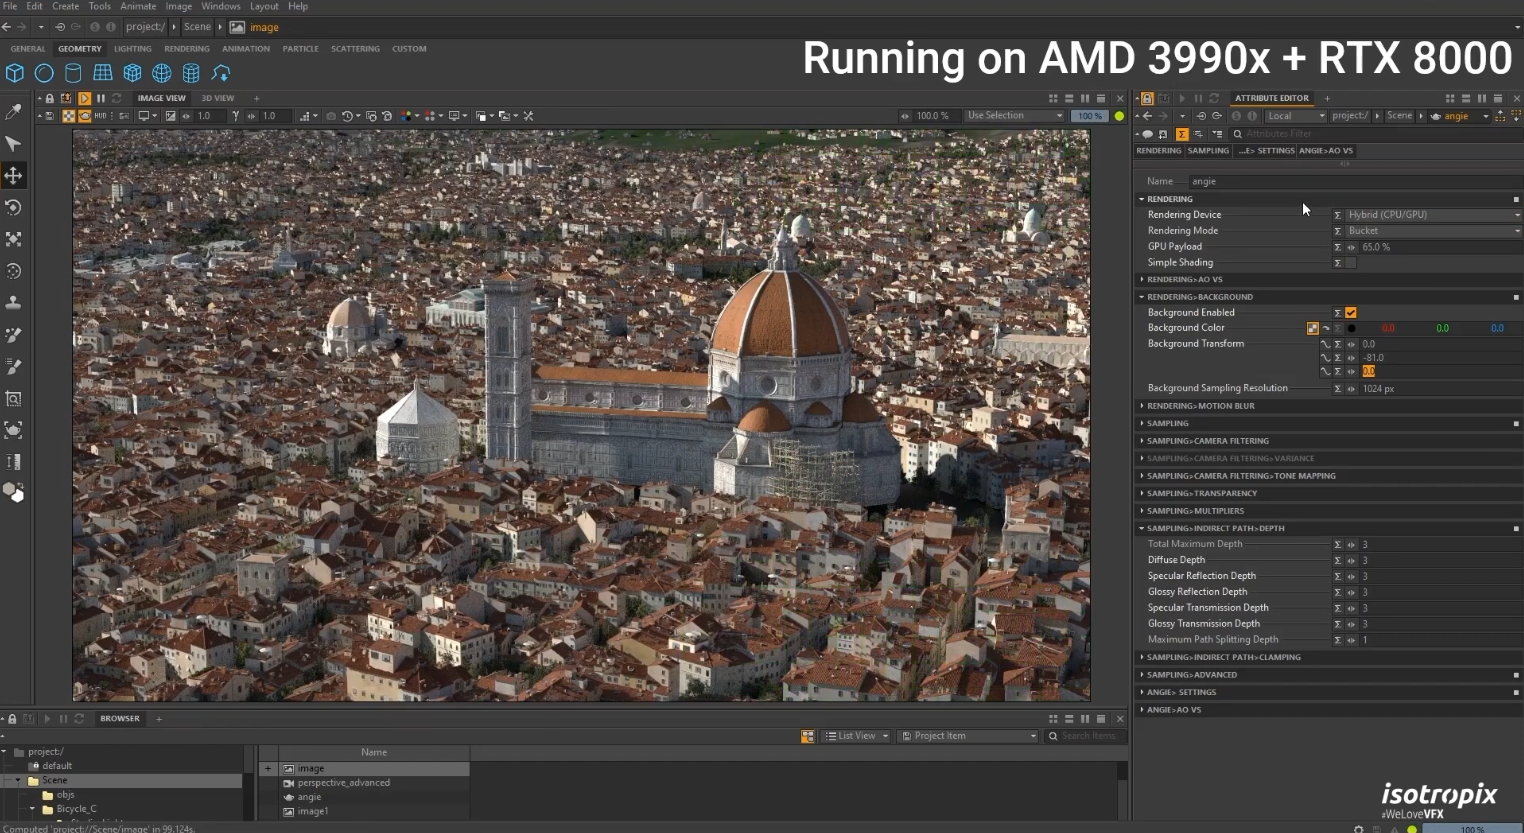Create a sphere primitive from shelf
The image size is (1524, 833).
(44, 73)
